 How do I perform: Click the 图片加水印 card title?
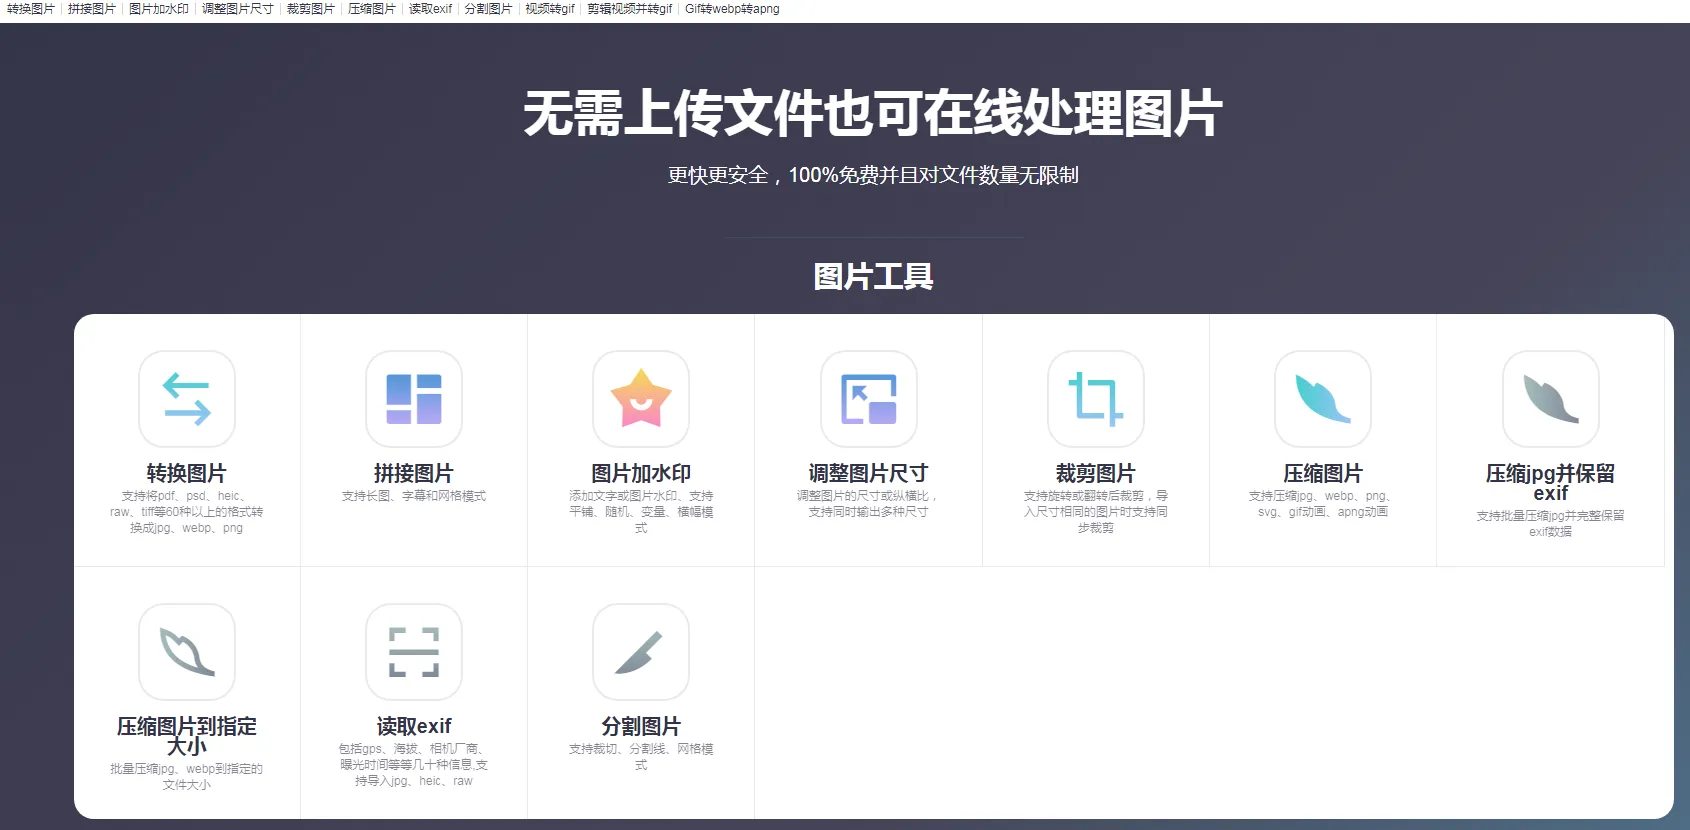tap(641, 473)
